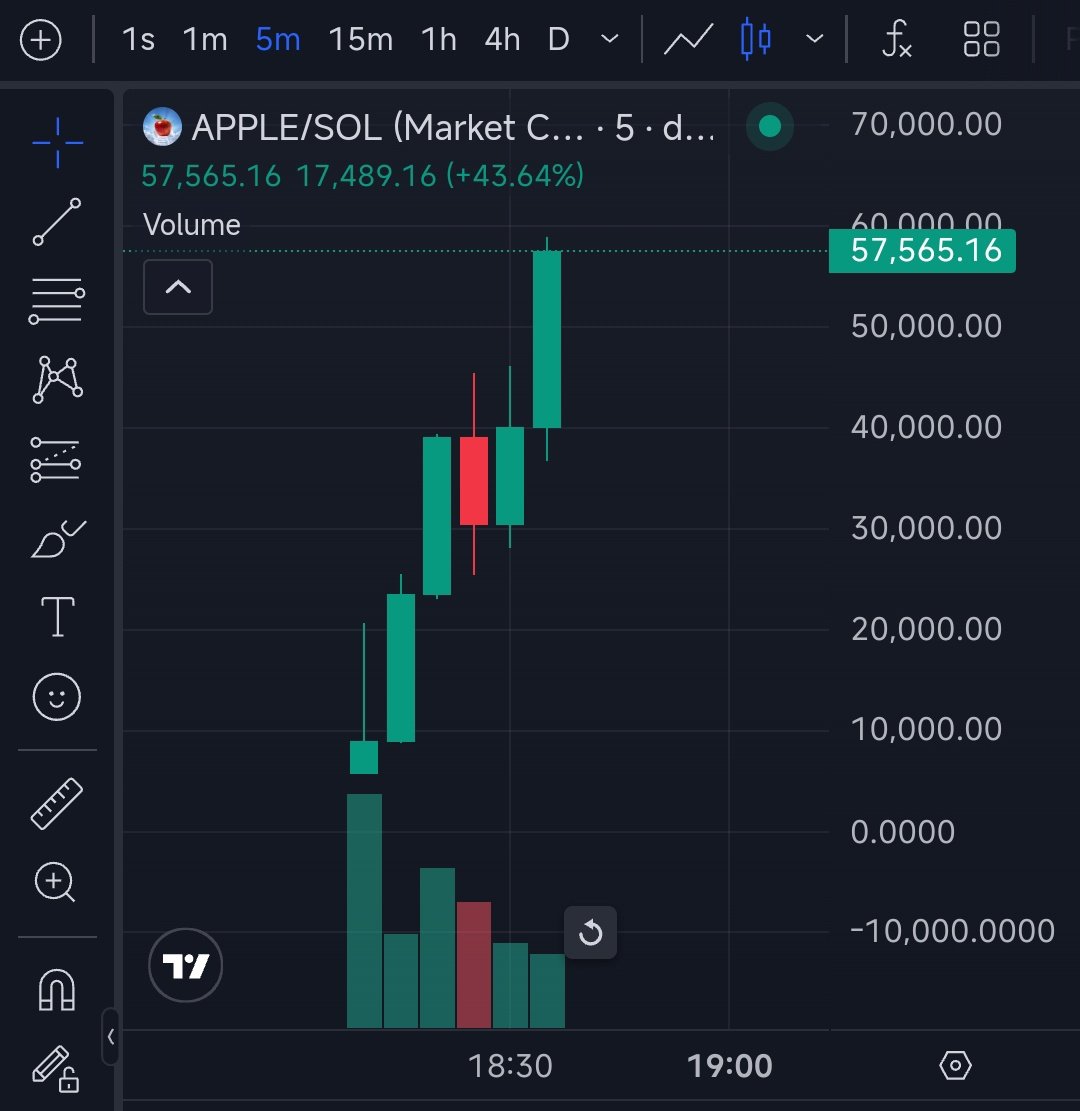Switch to 15m timeframe
Image resolution: width=1080 pixels, height=1111 pixels.
360,40
